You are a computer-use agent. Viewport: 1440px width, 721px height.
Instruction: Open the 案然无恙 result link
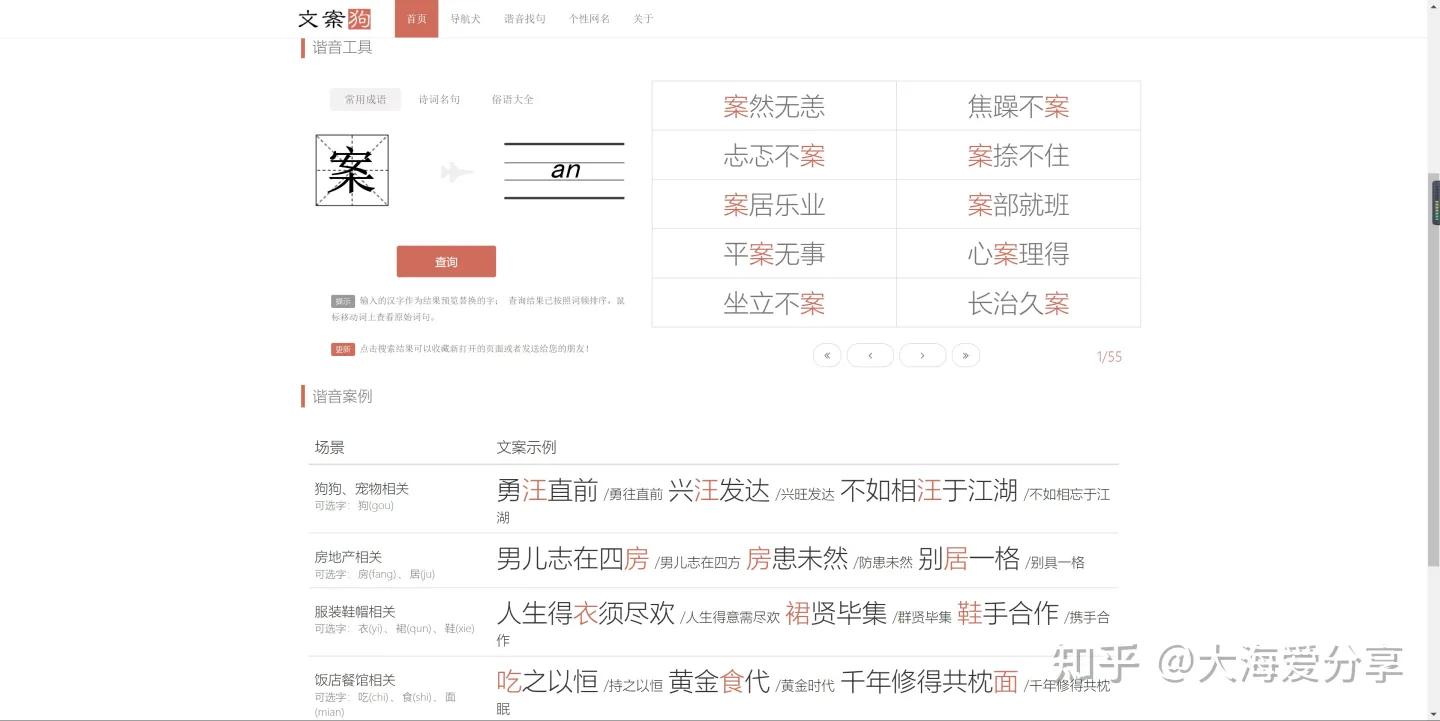pos(774,105)
